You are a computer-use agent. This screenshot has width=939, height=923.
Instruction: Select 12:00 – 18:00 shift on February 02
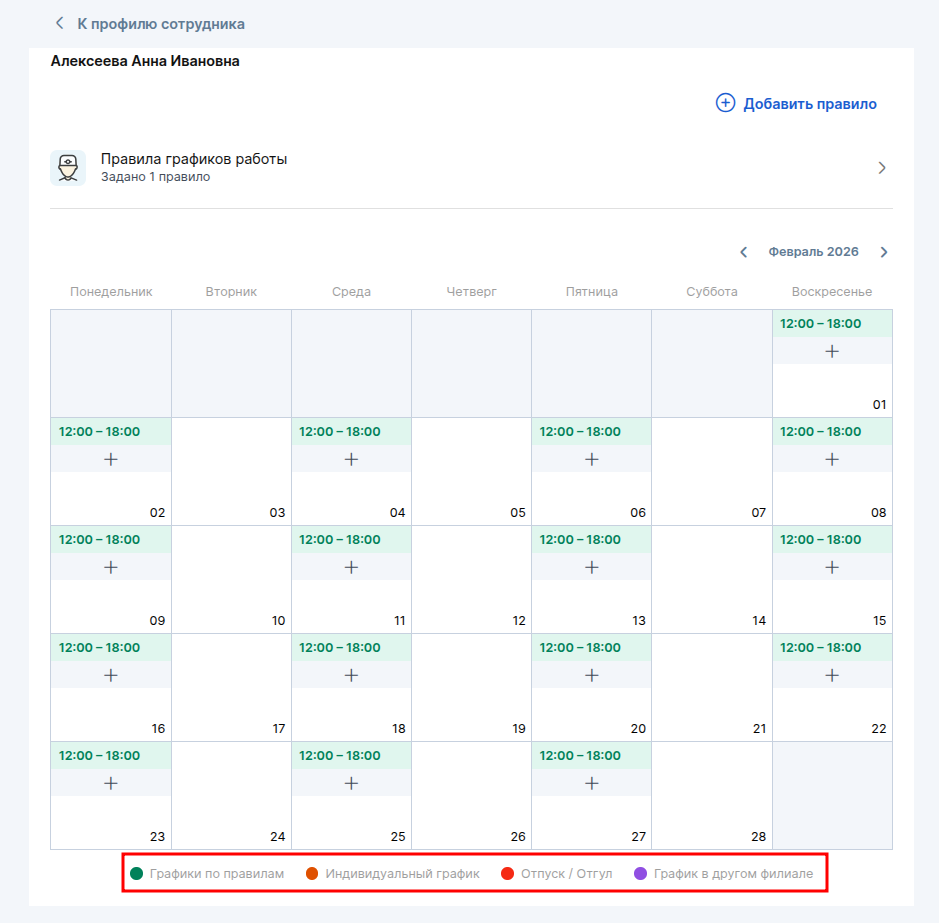click(x=100, y=432)
